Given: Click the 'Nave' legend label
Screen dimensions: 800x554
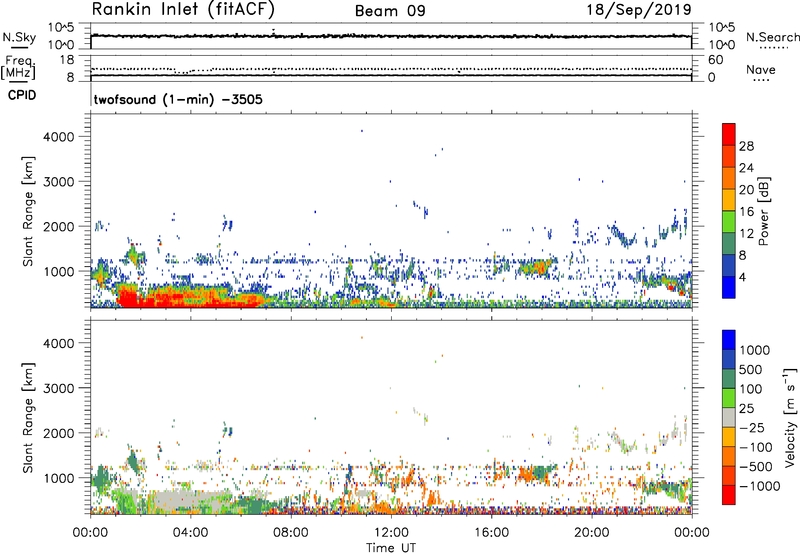Looking at the screenshot, I should [x=761, y=69].
